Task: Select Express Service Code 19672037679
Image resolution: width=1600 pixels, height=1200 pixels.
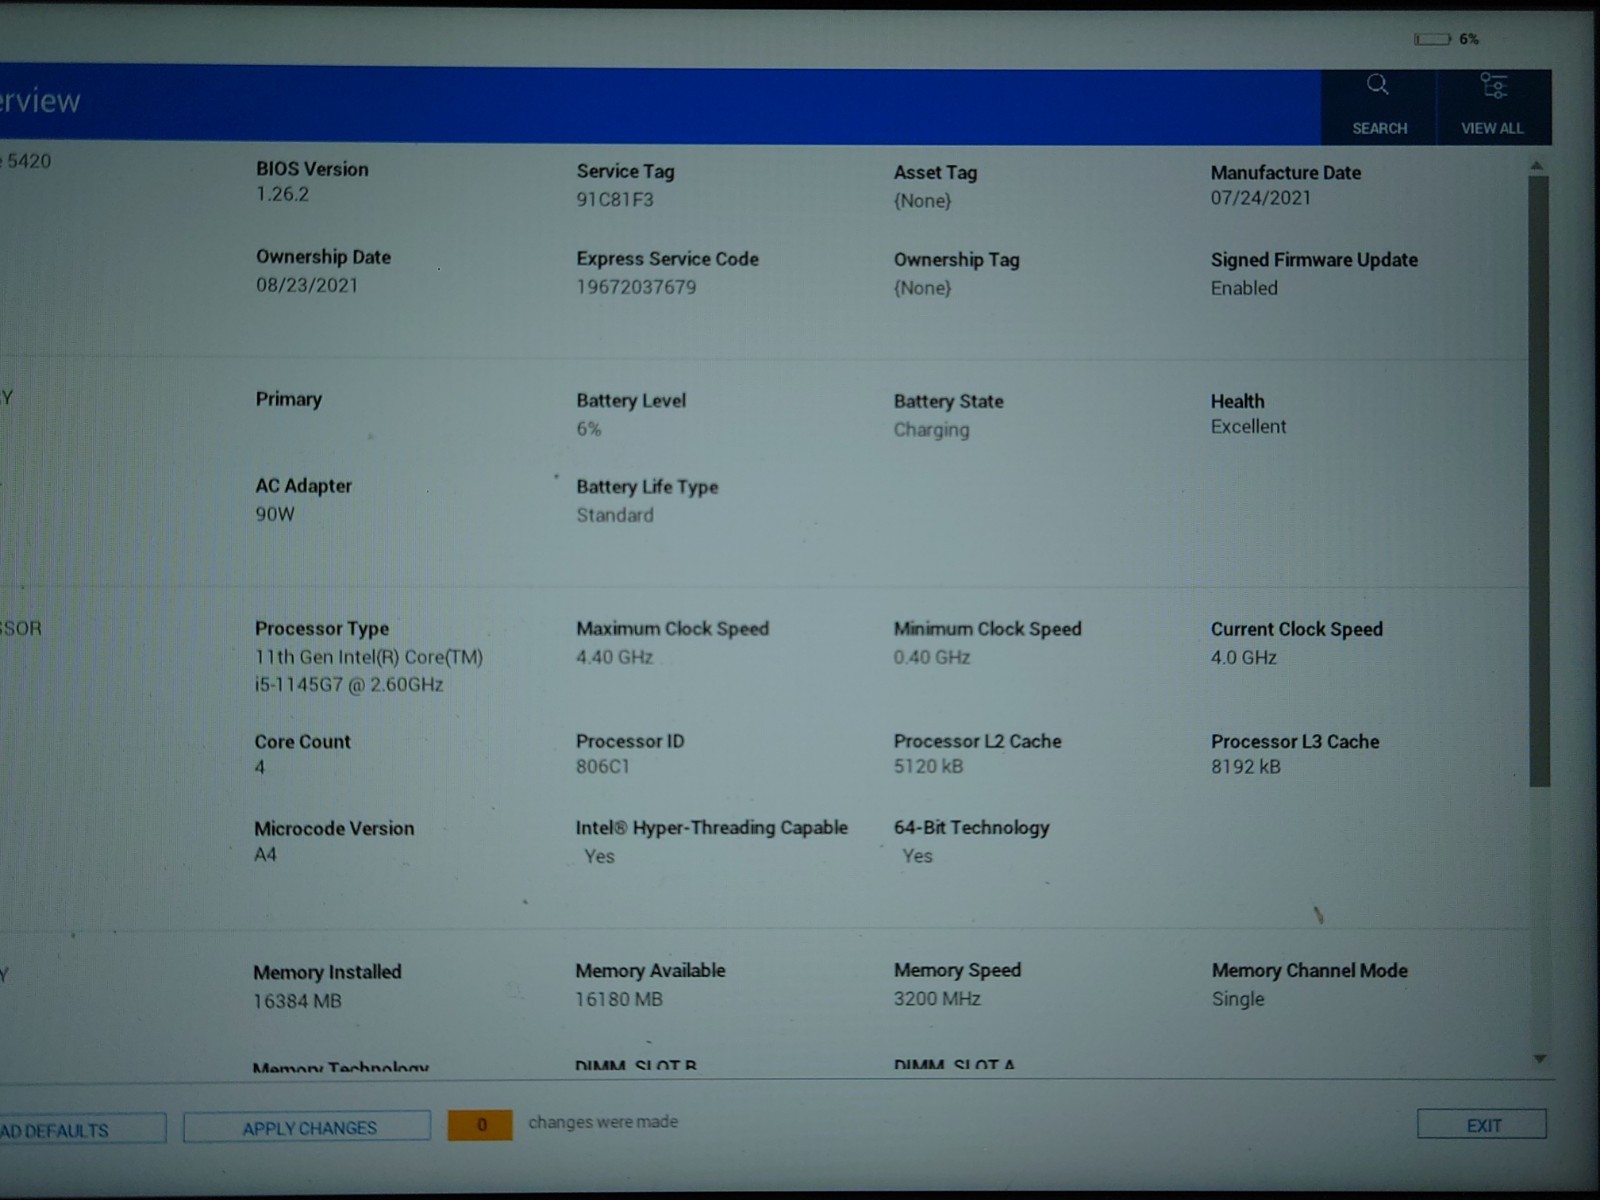Action: (636, 287)
